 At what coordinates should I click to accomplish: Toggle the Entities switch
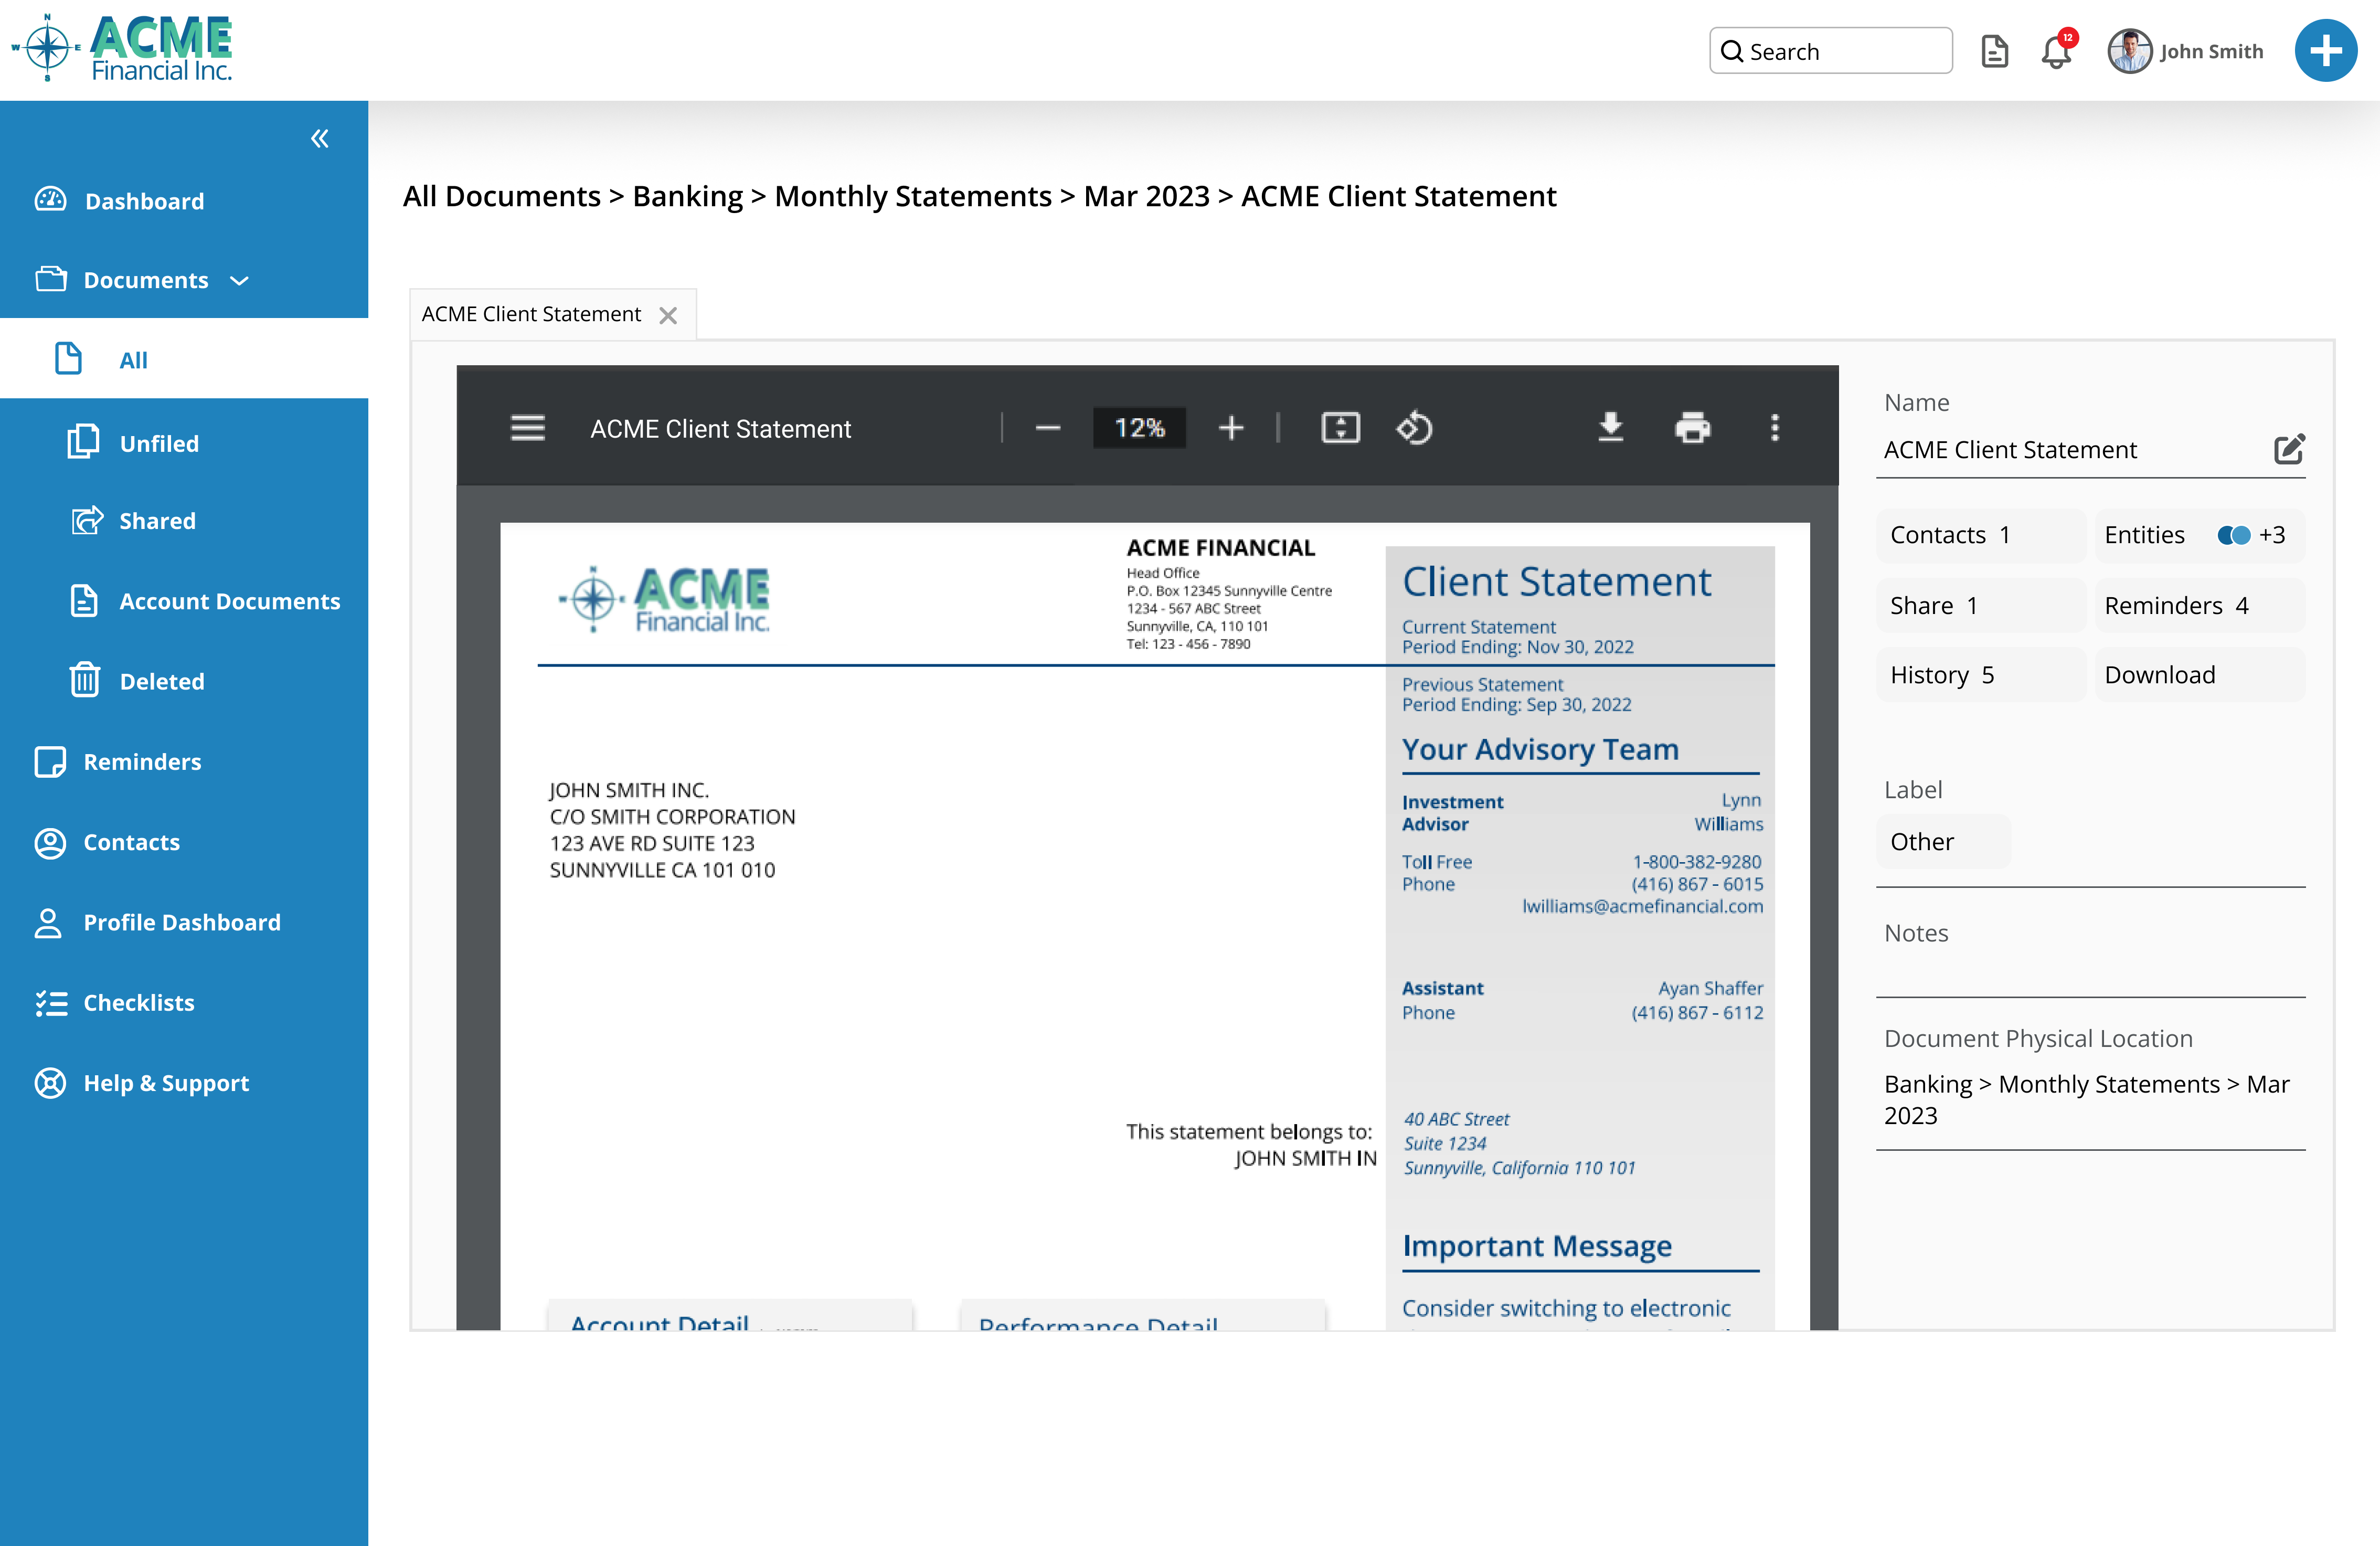pyautogui.click(x=2232, y=535)
